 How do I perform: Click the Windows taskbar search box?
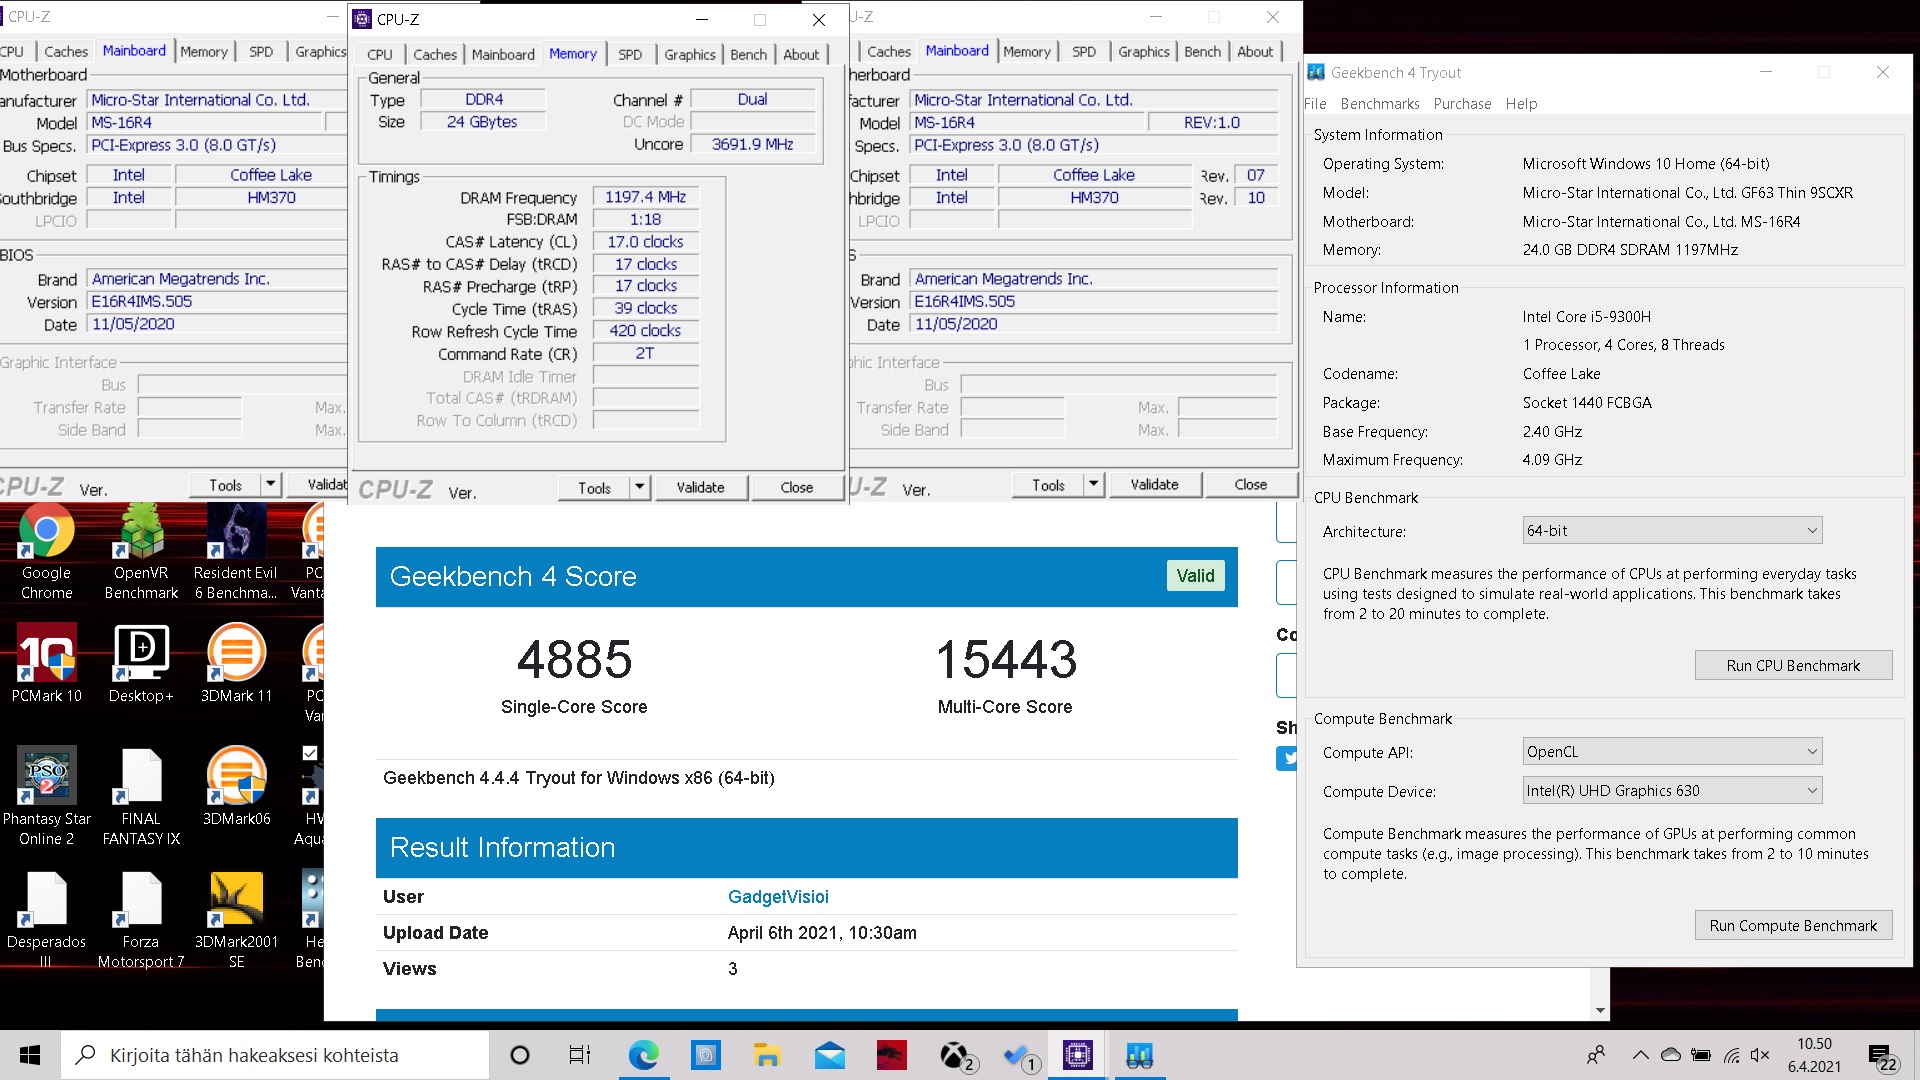pos(275,1055)
